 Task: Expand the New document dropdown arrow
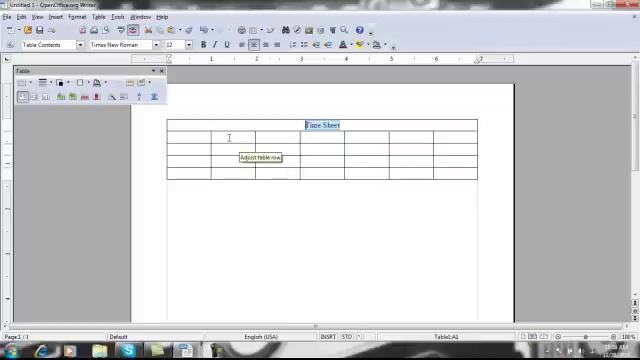pos(19,30)
